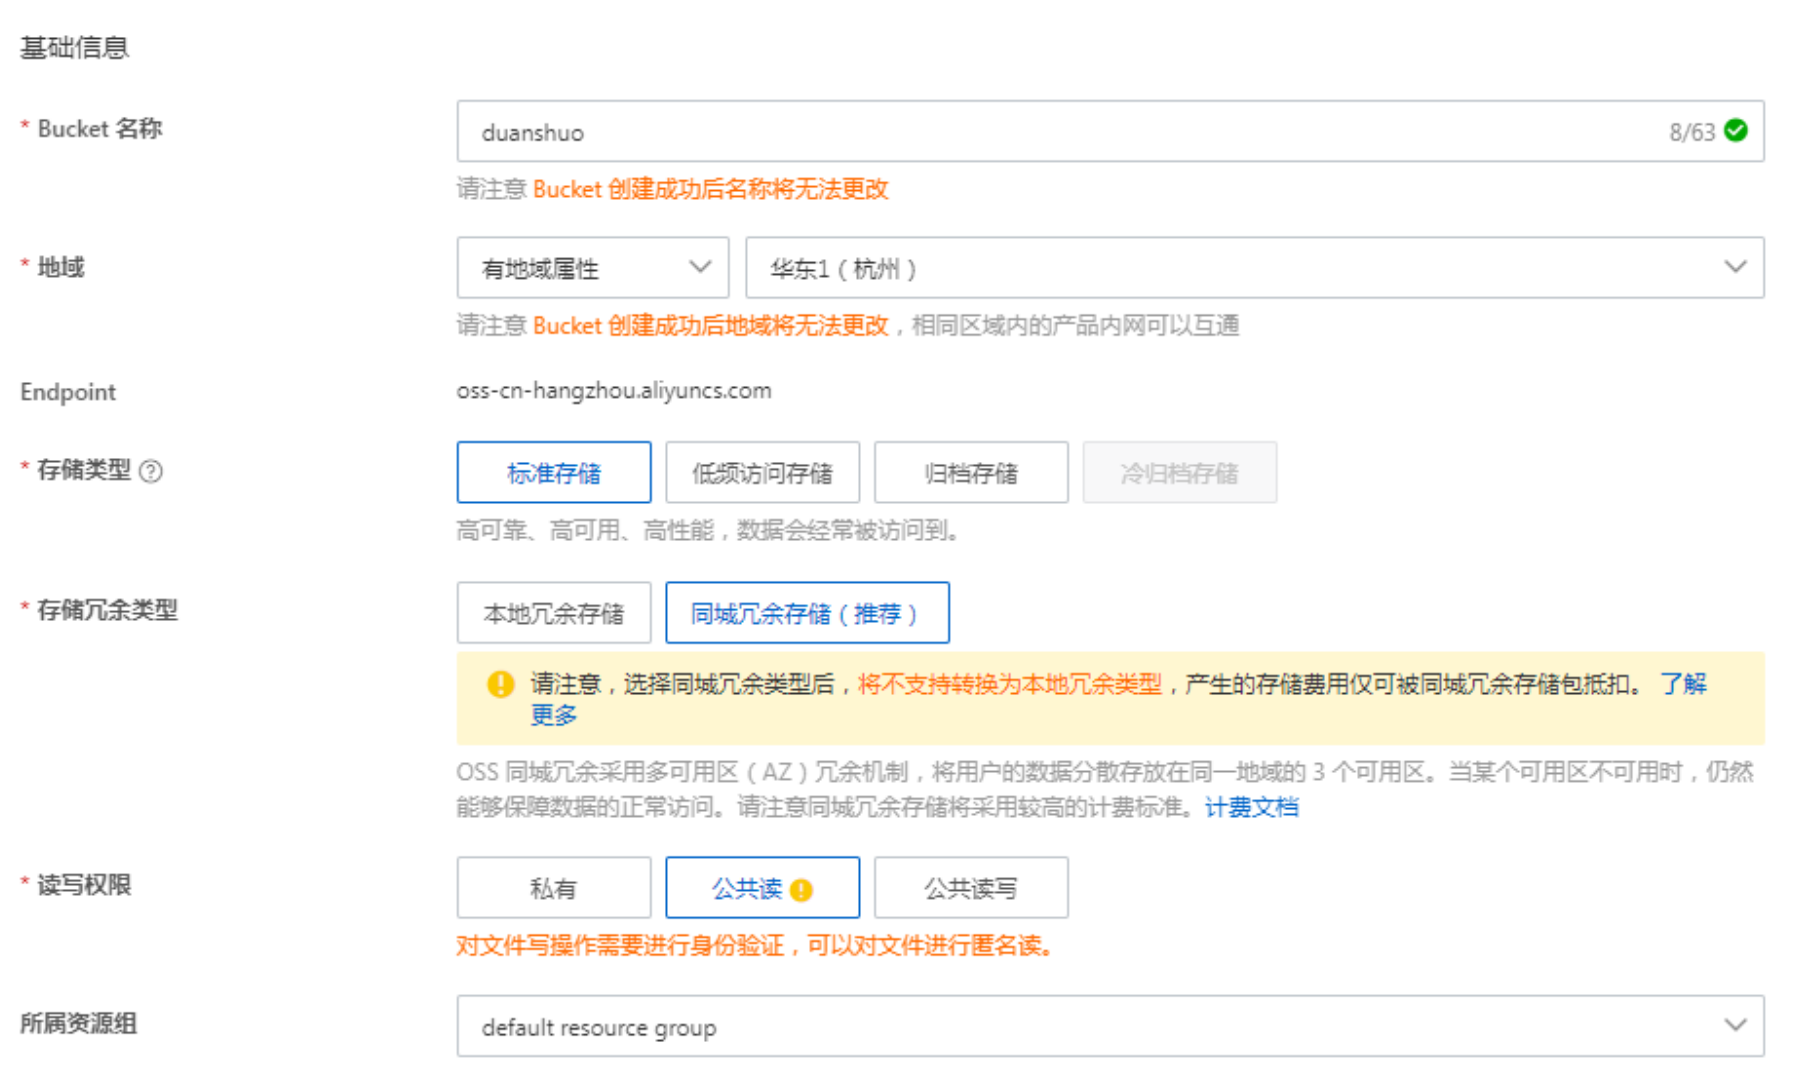Choose 同城冗余存储（推荐） redundancy option
This screenshot has height=1080, width=1797.
click(x=807, y=613)
